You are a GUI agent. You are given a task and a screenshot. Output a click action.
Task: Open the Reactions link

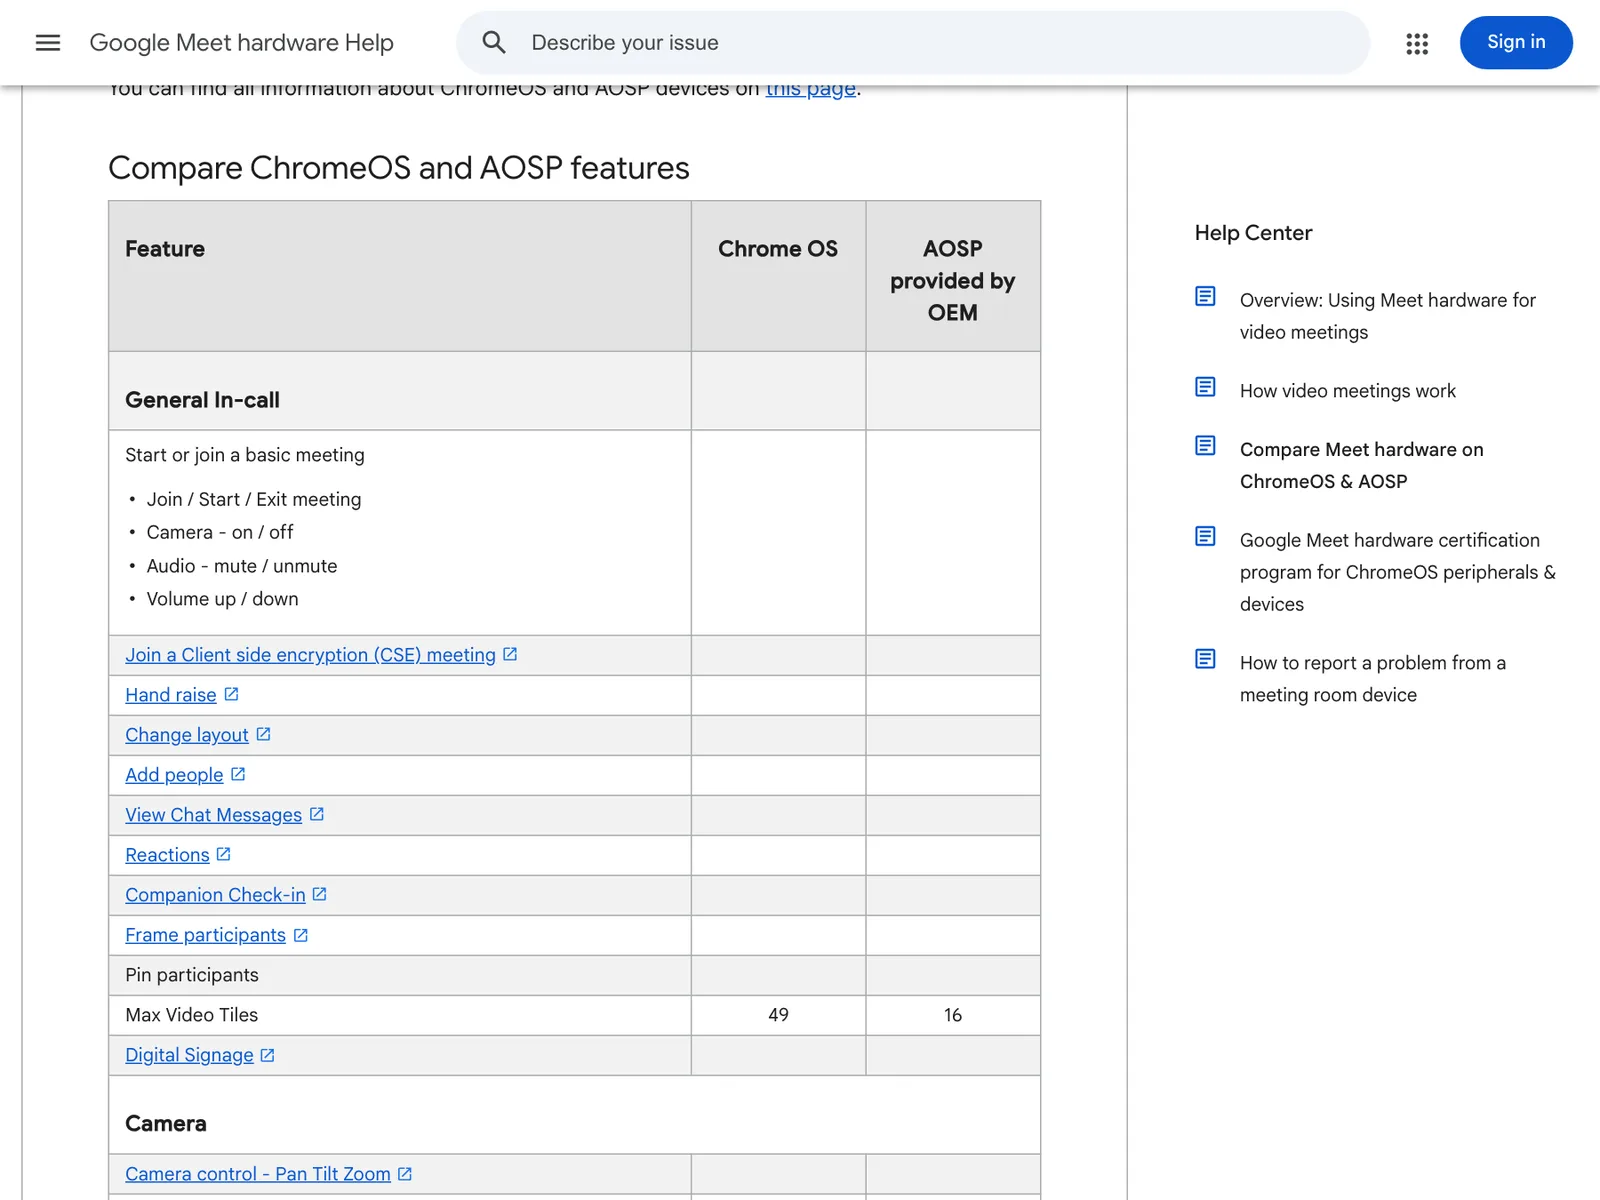167,855
